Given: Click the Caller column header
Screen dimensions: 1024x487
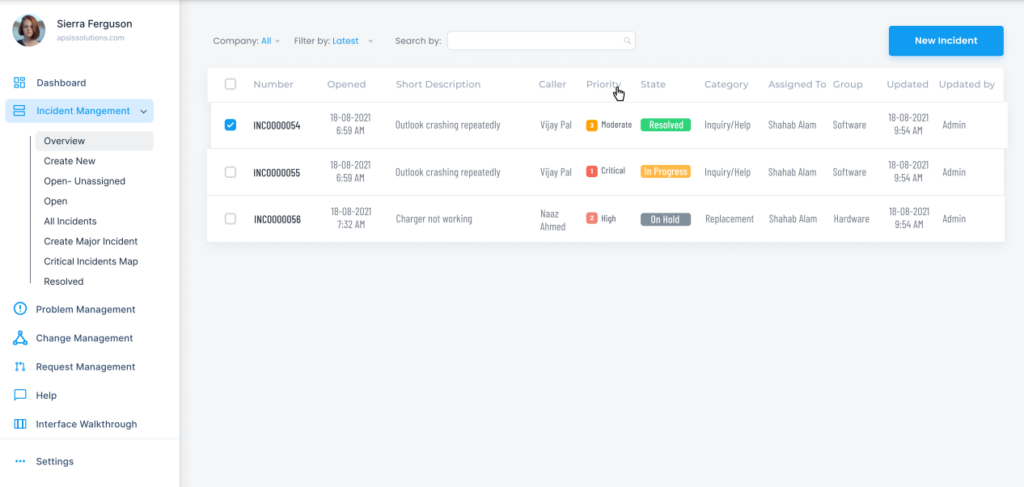Looking at the screenshot, I should pos(552,84).
